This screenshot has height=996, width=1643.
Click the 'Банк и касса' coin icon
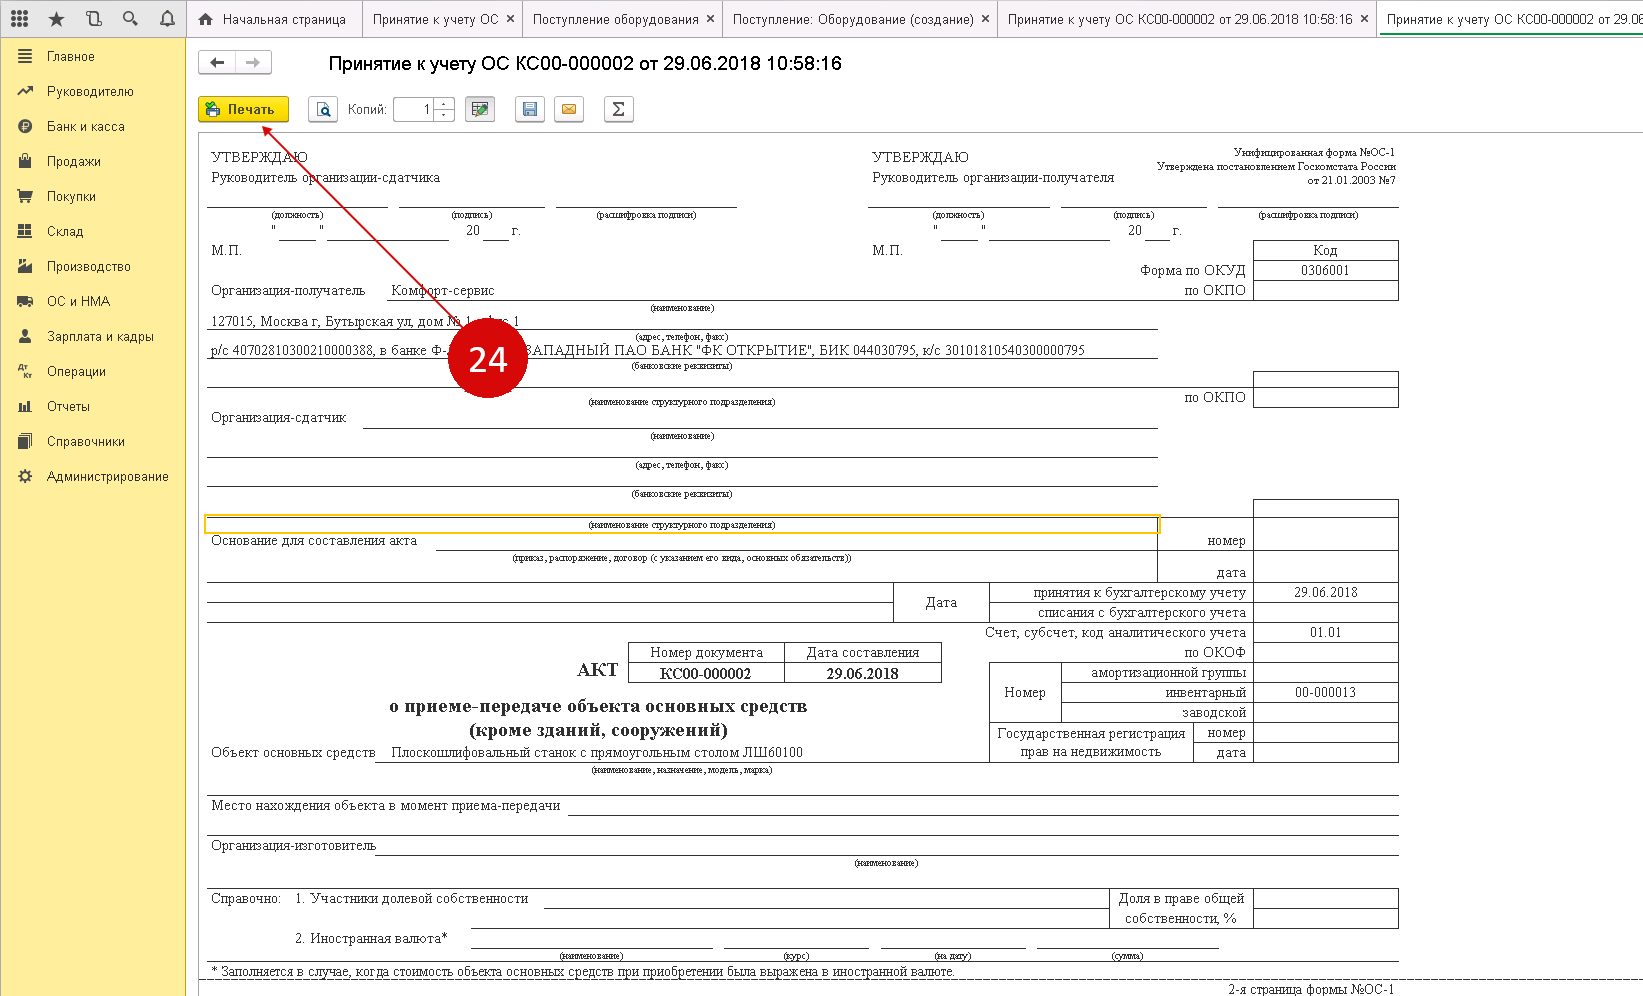click(25, 127)
